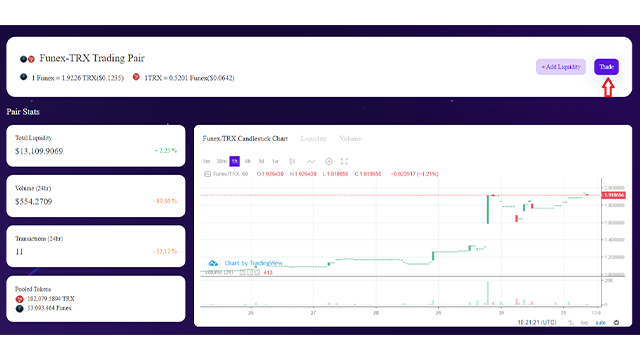Toggle percentage scale at chart bottom

tap(571, 322)
